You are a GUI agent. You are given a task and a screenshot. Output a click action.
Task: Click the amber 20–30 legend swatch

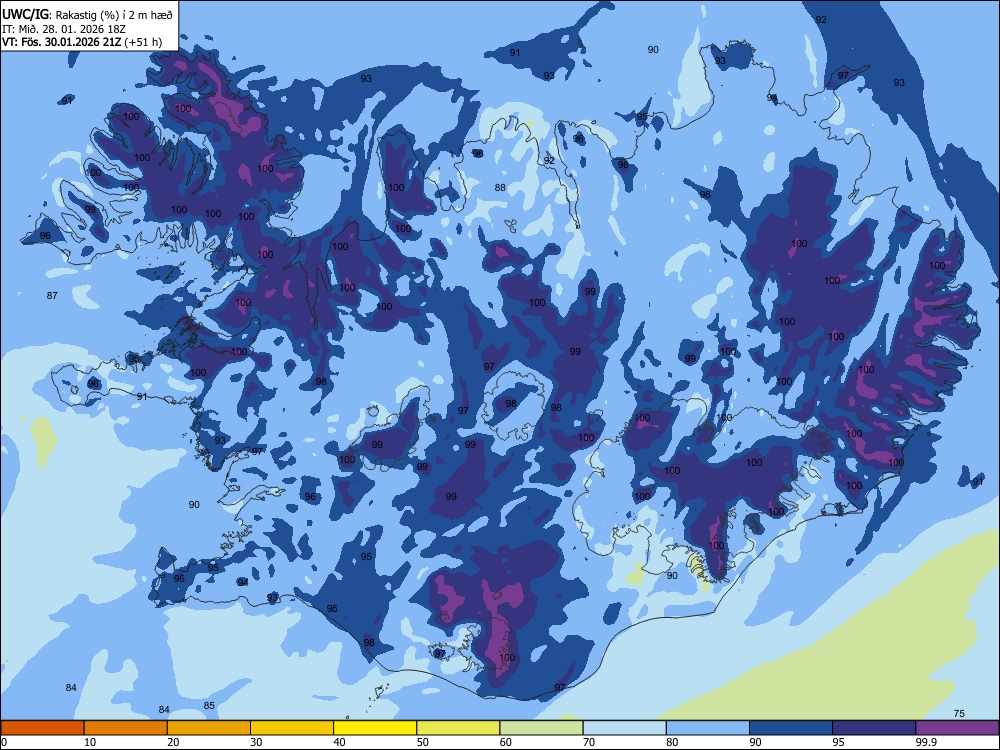[x=209, y=728]
